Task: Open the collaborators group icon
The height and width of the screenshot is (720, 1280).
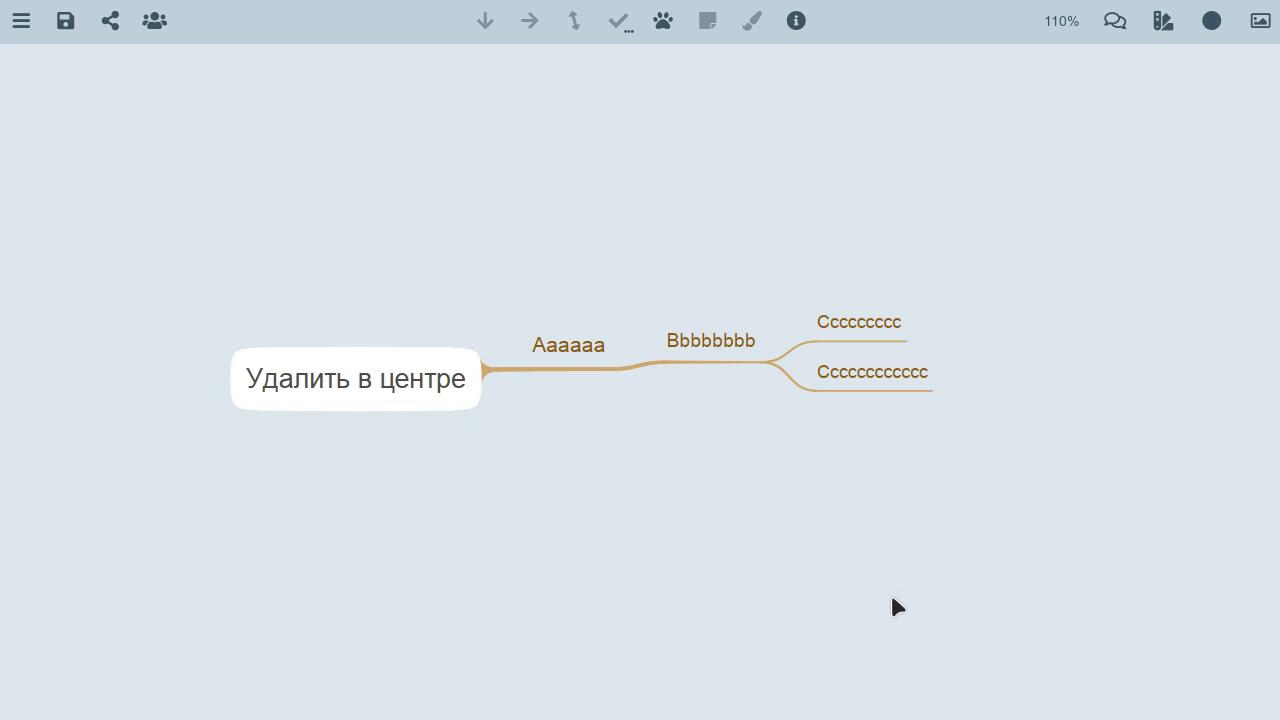Action: pyautogui.click(x=154, y=21)
